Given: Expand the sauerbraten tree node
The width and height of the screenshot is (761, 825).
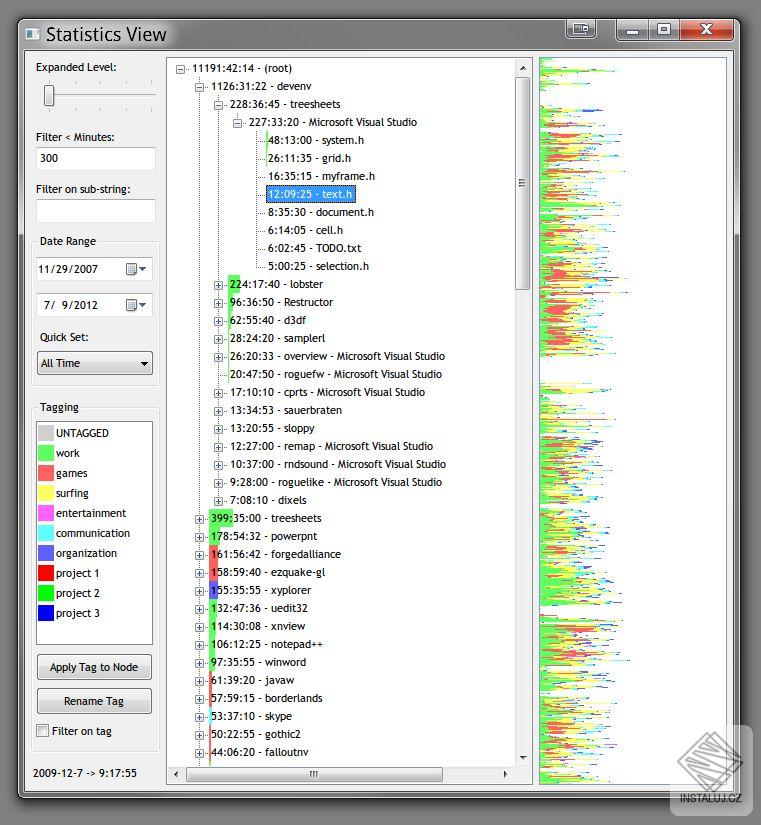Looking at the screenshot, I should 218,411.
